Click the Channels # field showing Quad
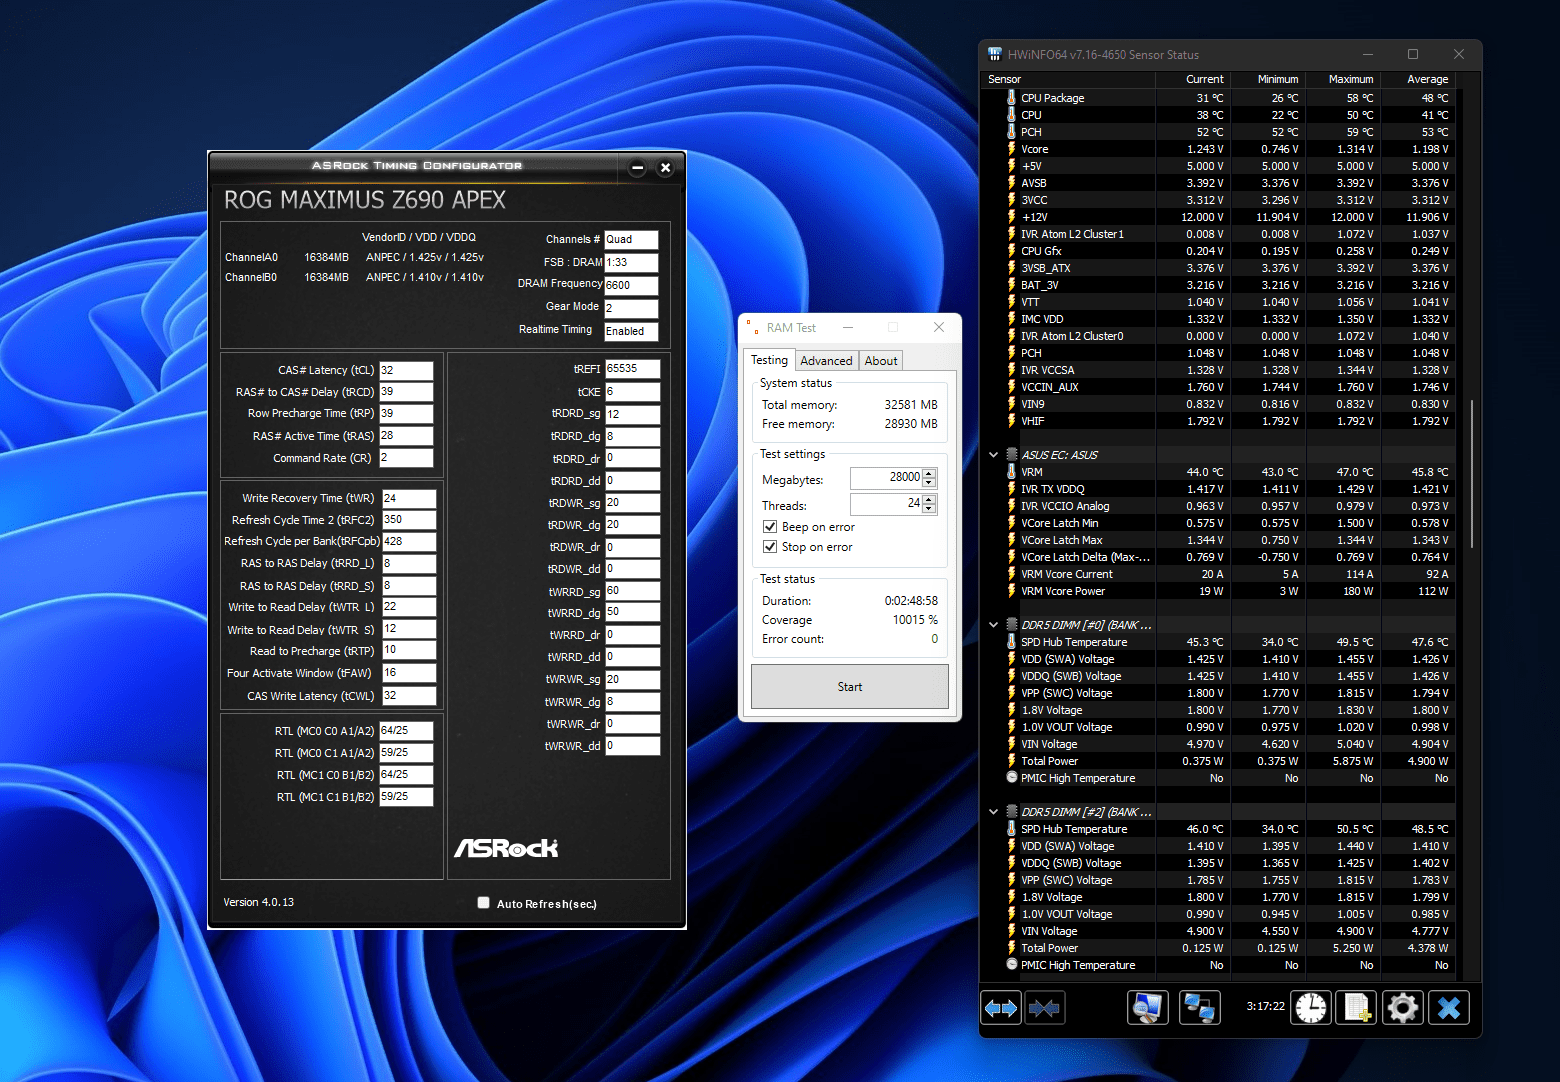Image resolution: width=1560 pixels, height=1082 pixels. coord(631,239)
